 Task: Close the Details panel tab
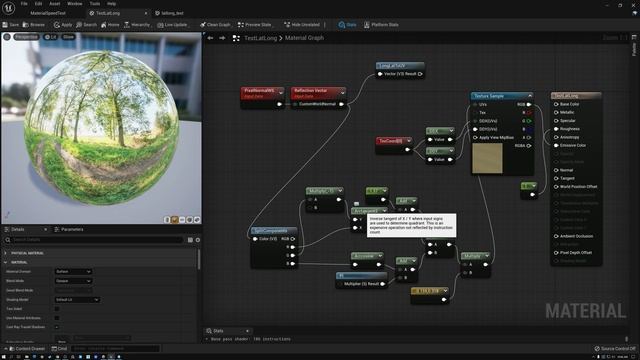[45, 229]
